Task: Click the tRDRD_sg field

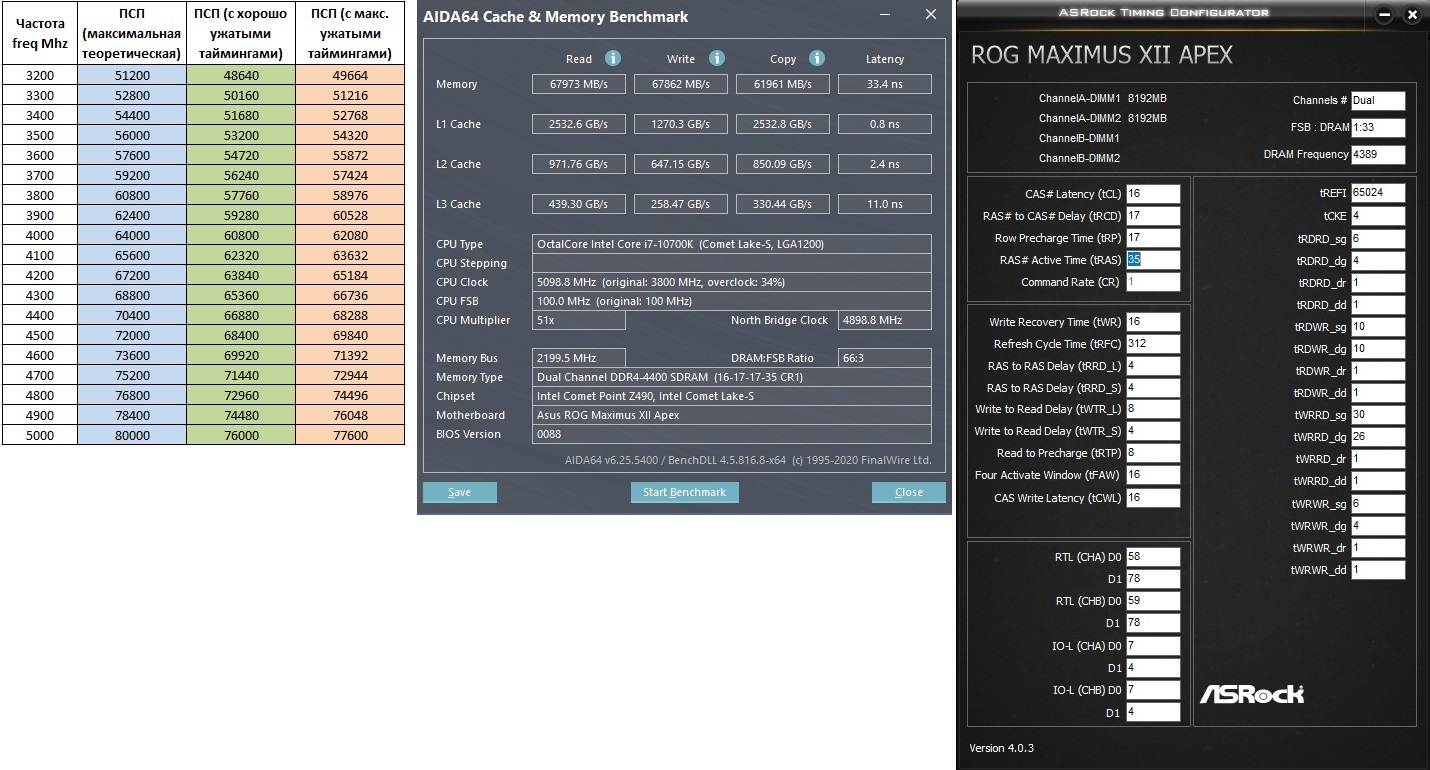Action: 1378,239
